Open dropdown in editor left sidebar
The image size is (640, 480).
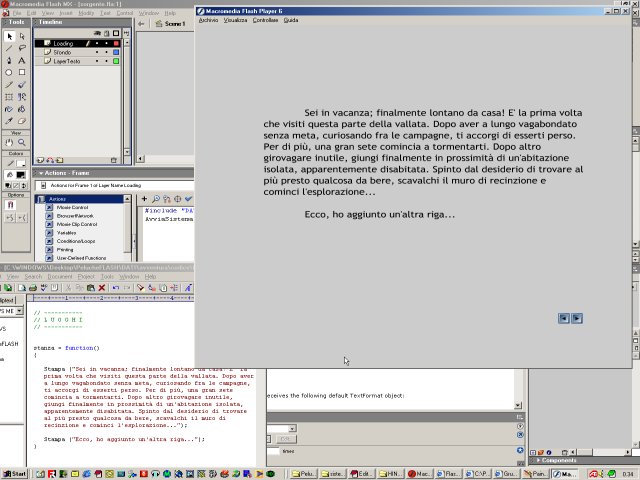[19, 311]
